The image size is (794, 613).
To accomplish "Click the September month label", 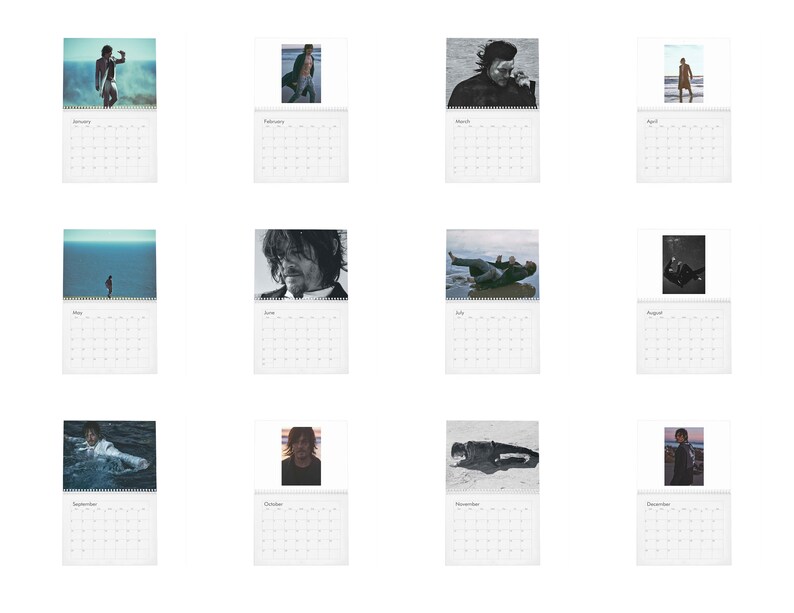I will pyautogui.click(x=85, y=504).
